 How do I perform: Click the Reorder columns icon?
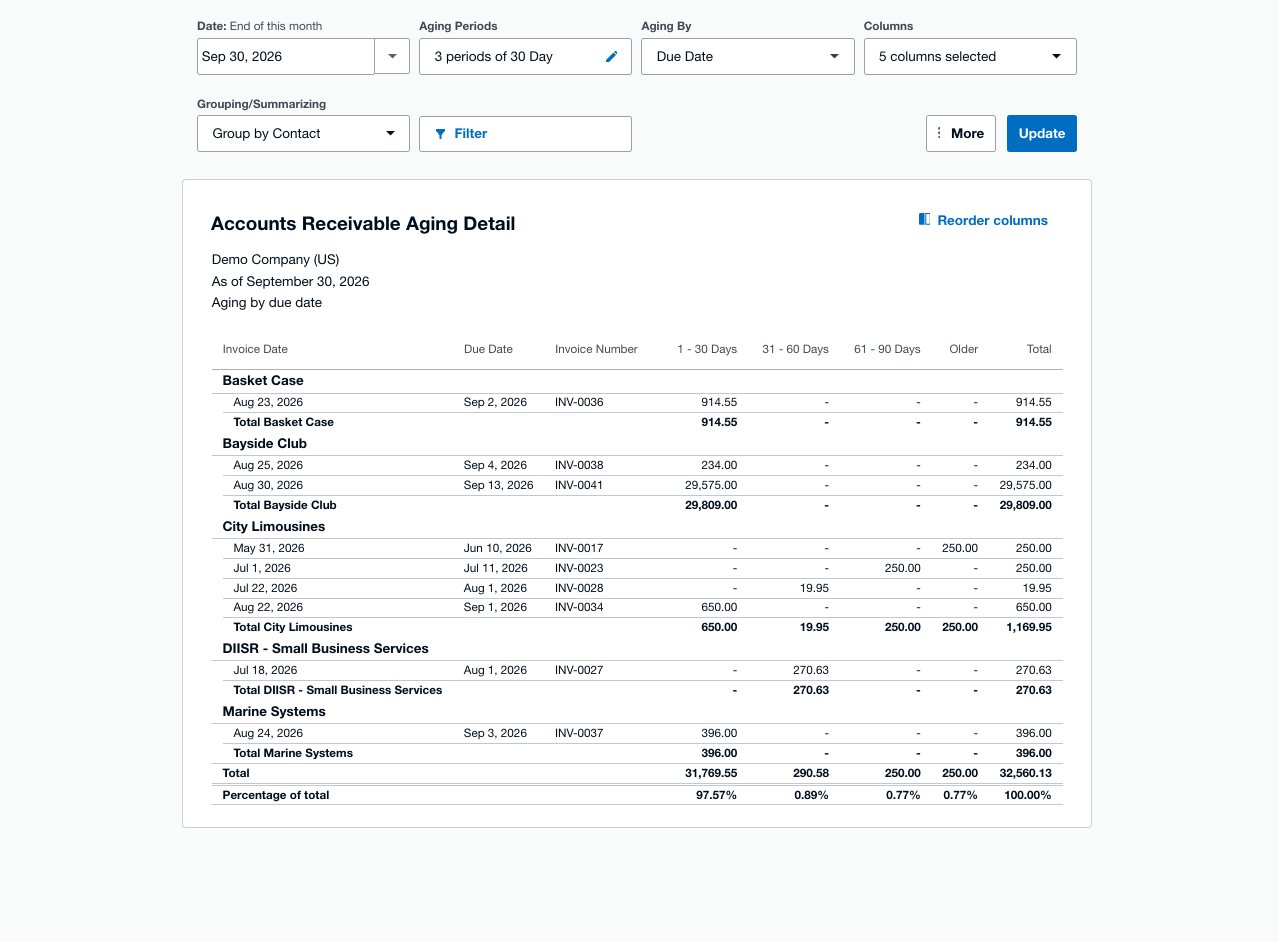(x=925, y=220)
